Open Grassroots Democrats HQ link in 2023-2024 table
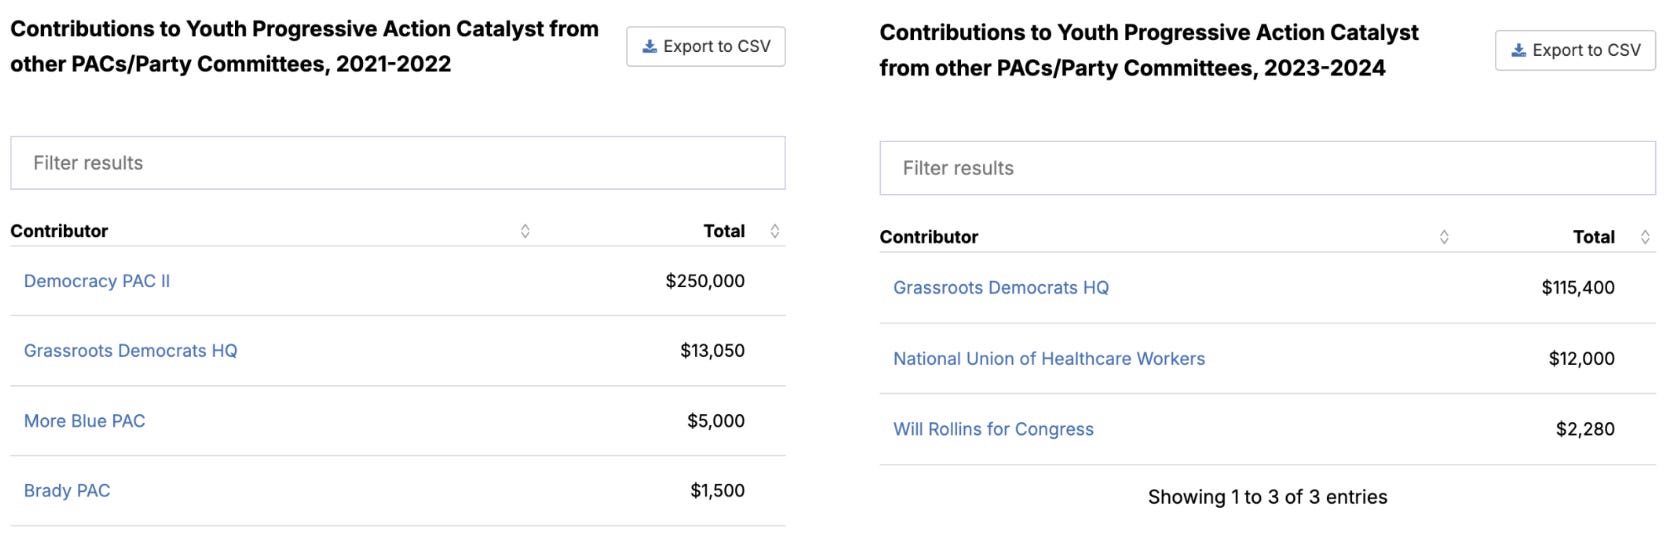Image resolution: width=1670 pixels, height=552 pixels. click(1001, 288)
